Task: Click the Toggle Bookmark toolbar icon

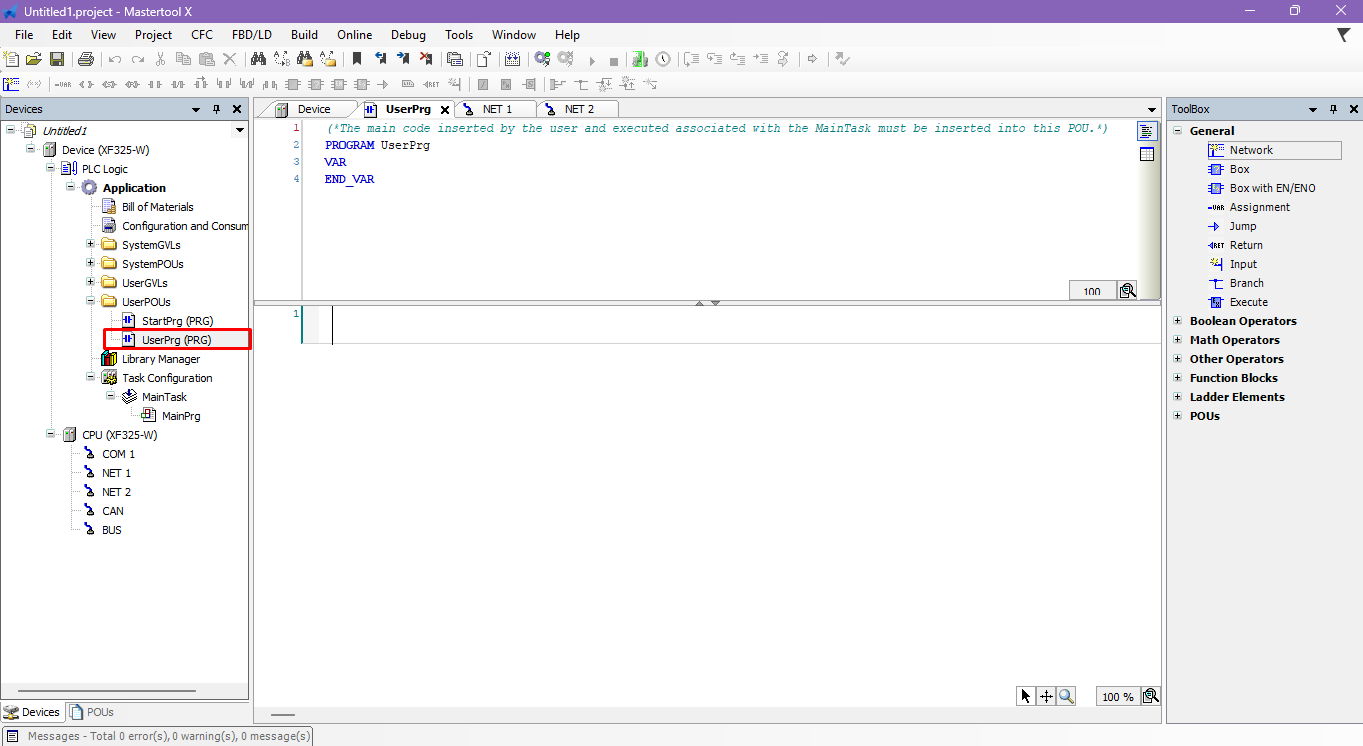Action: point(357,60)
